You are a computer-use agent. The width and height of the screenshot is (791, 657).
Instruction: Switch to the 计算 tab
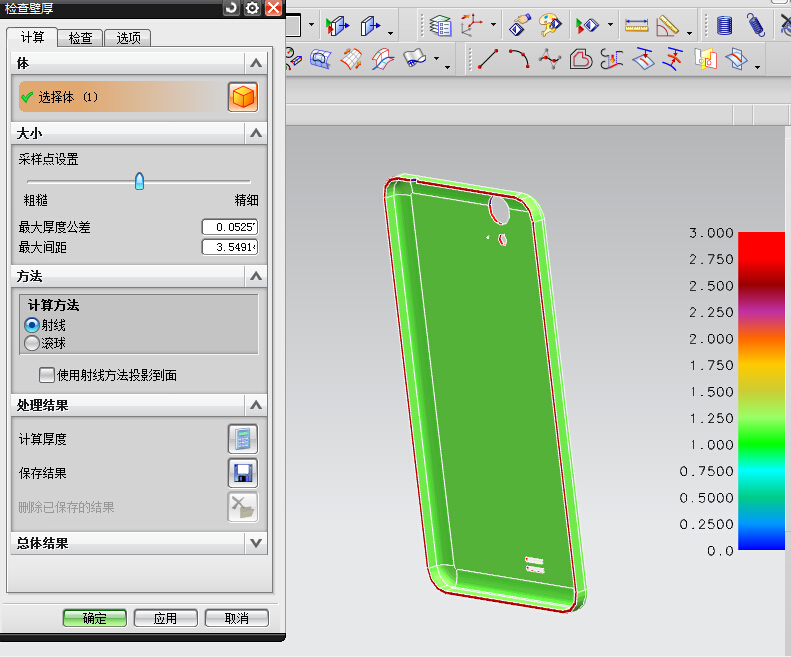(32, 37)
